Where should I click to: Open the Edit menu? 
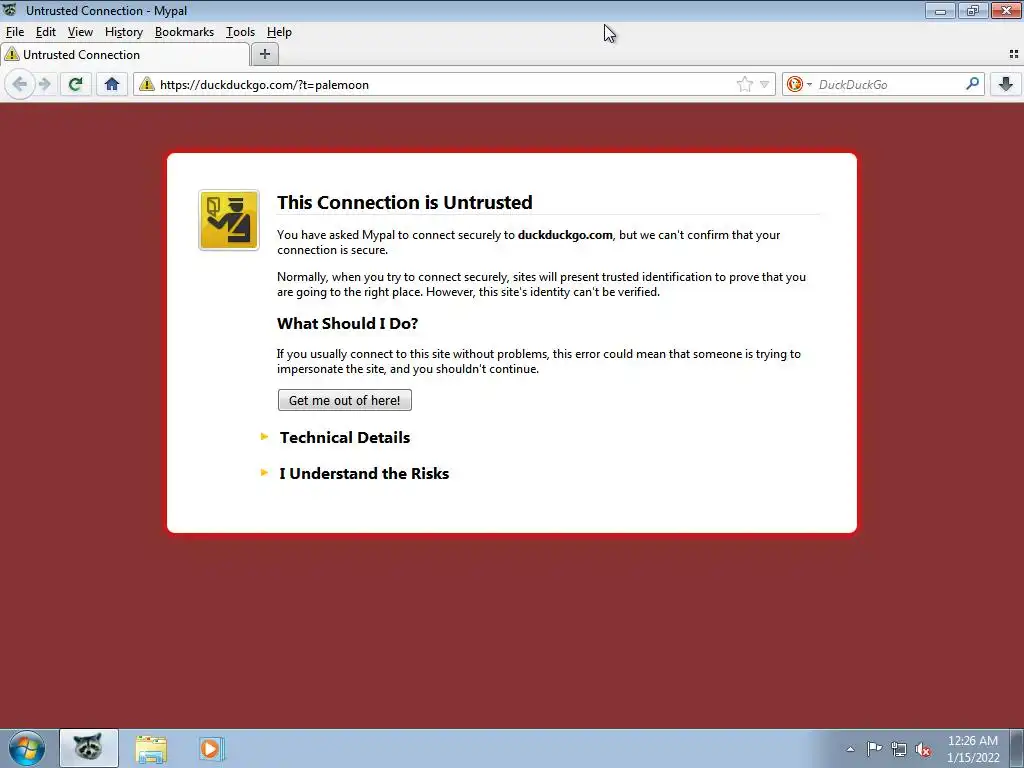coord(46,32)
